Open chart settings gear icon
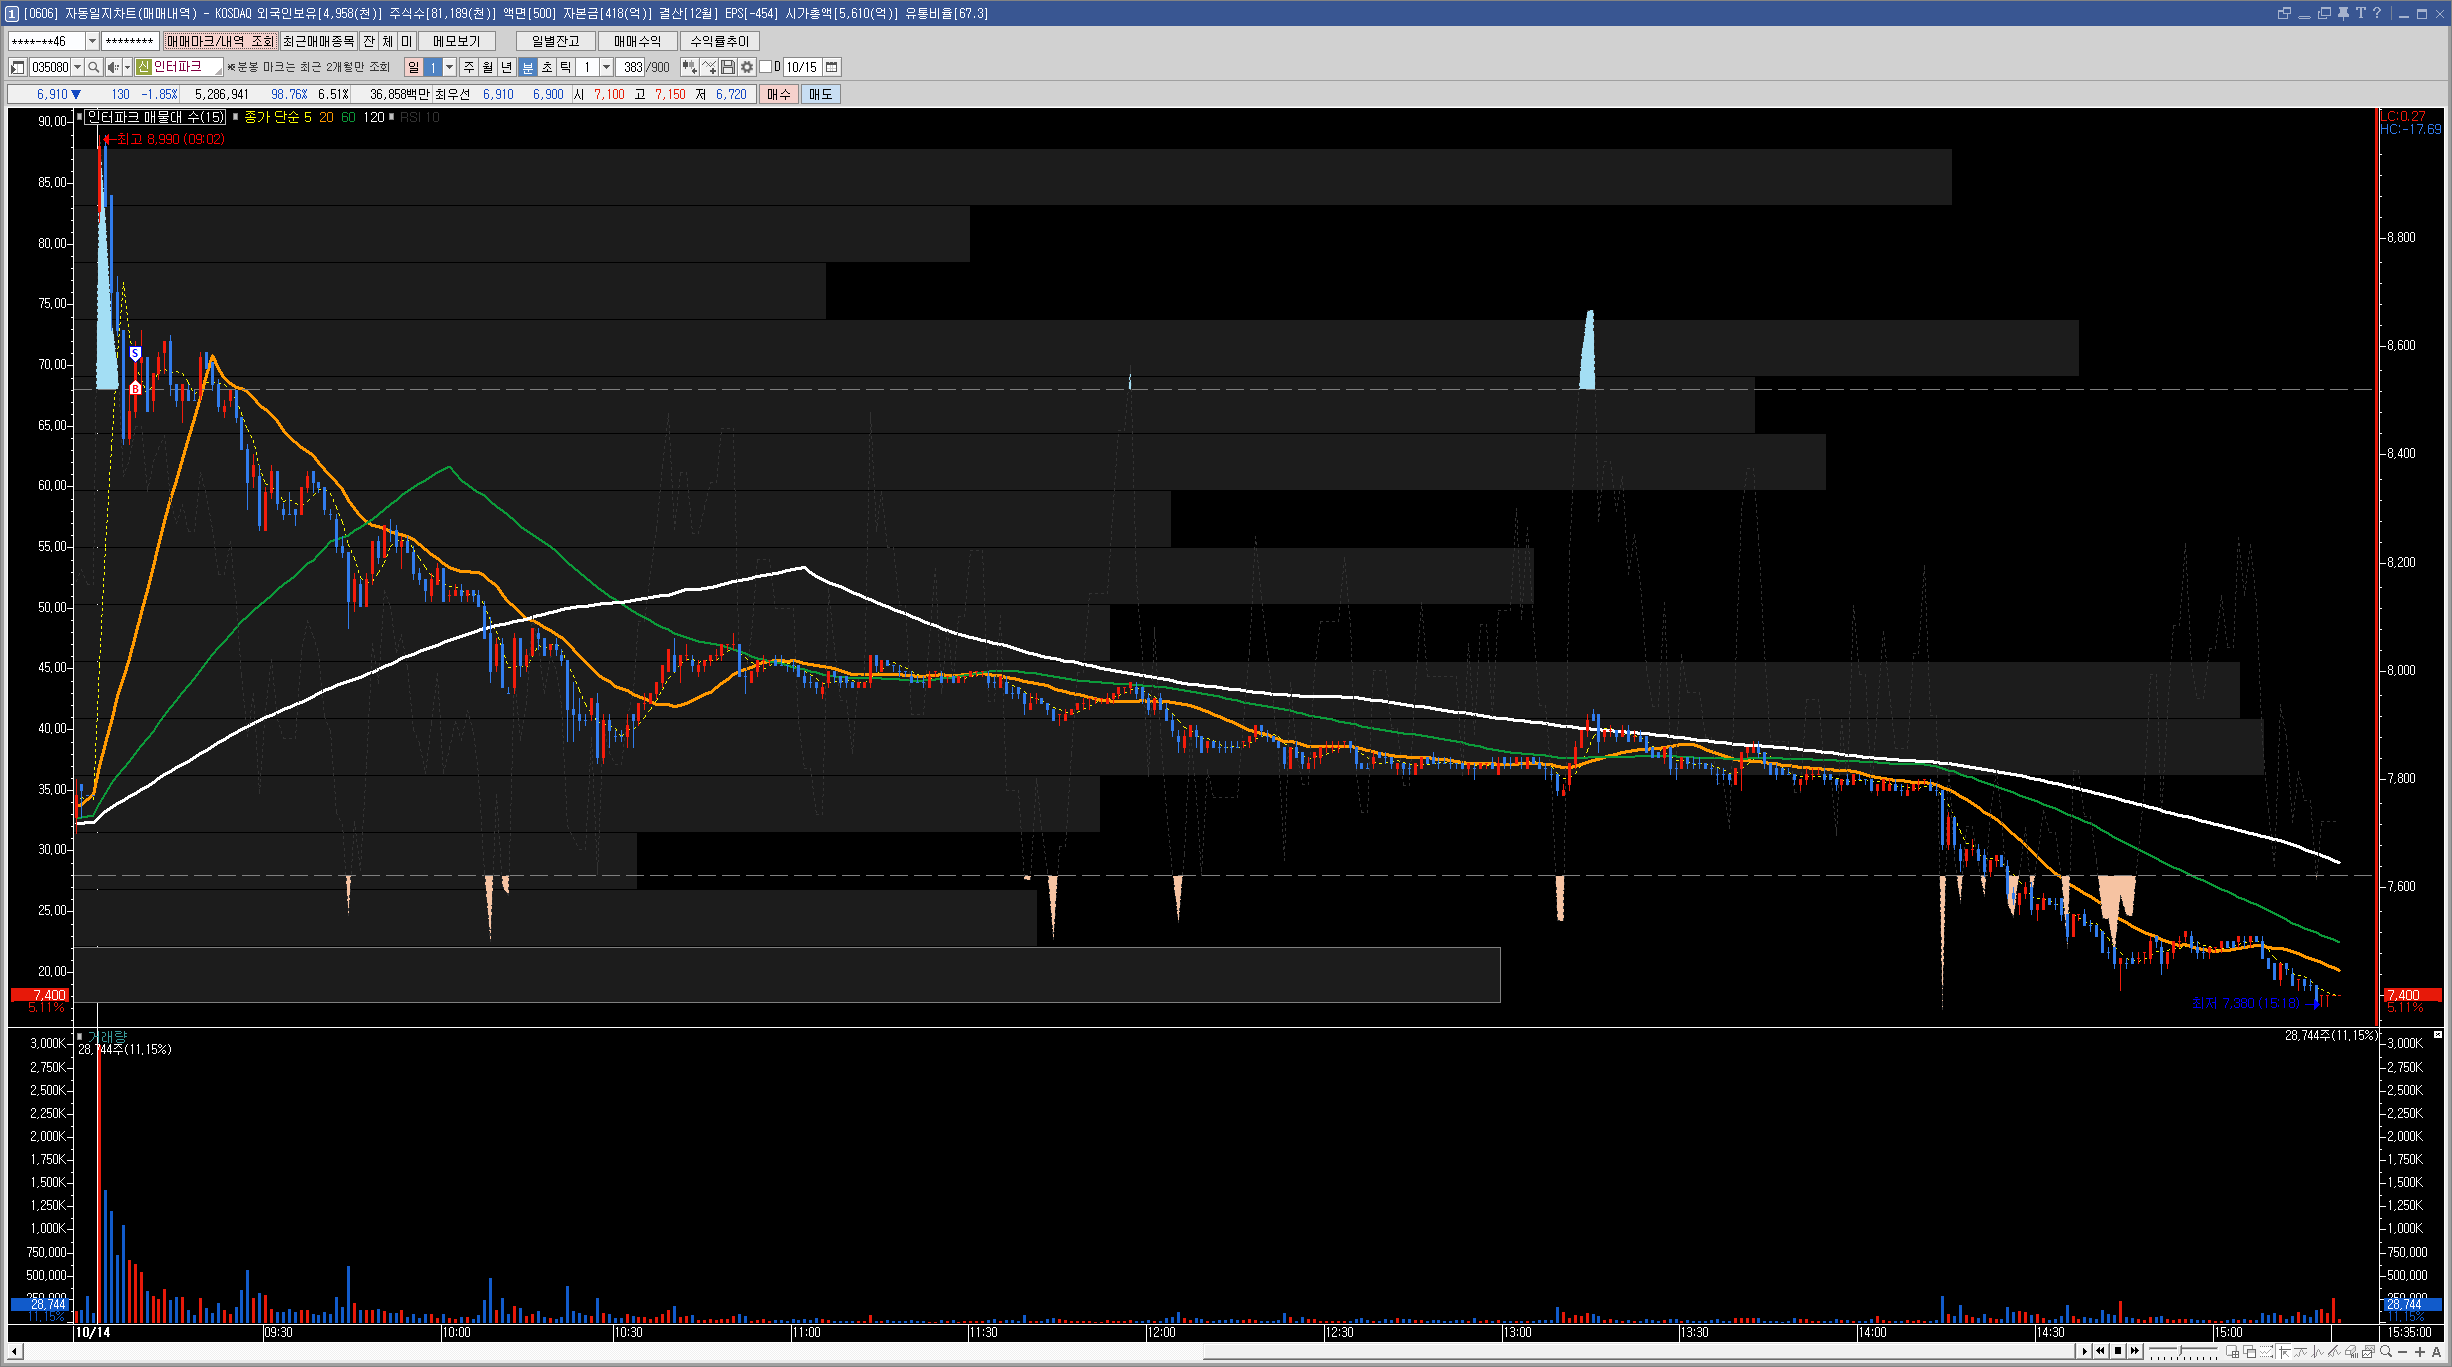2452x1367 pixels. click(x=747, y=67)
